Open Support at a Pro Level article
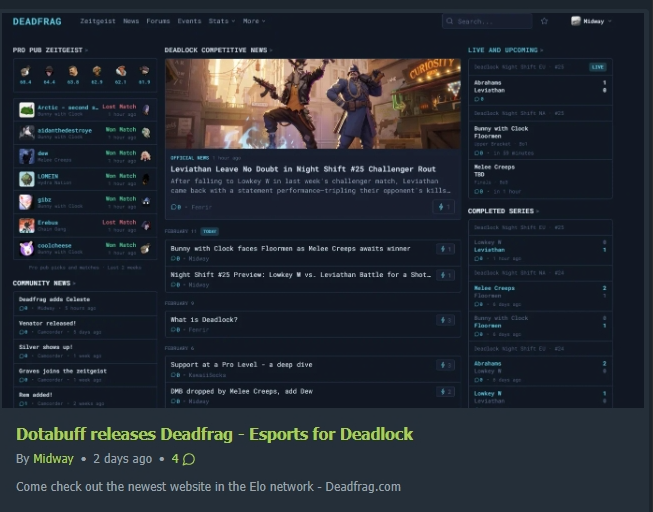653x512 pixels. pos(242,365)
